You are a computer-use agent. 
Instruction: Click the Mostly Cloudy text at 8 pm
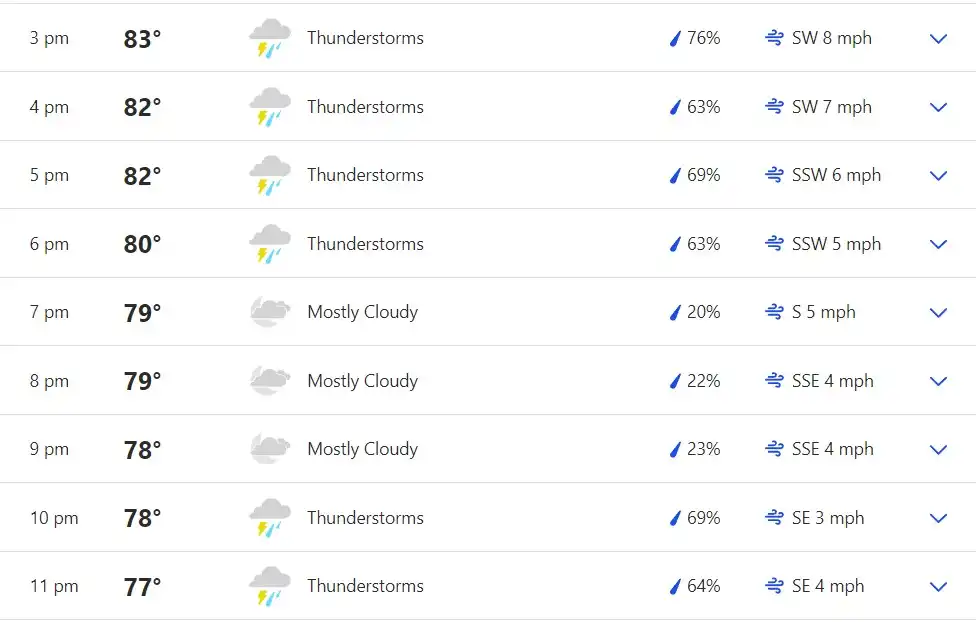pos(362,381)
